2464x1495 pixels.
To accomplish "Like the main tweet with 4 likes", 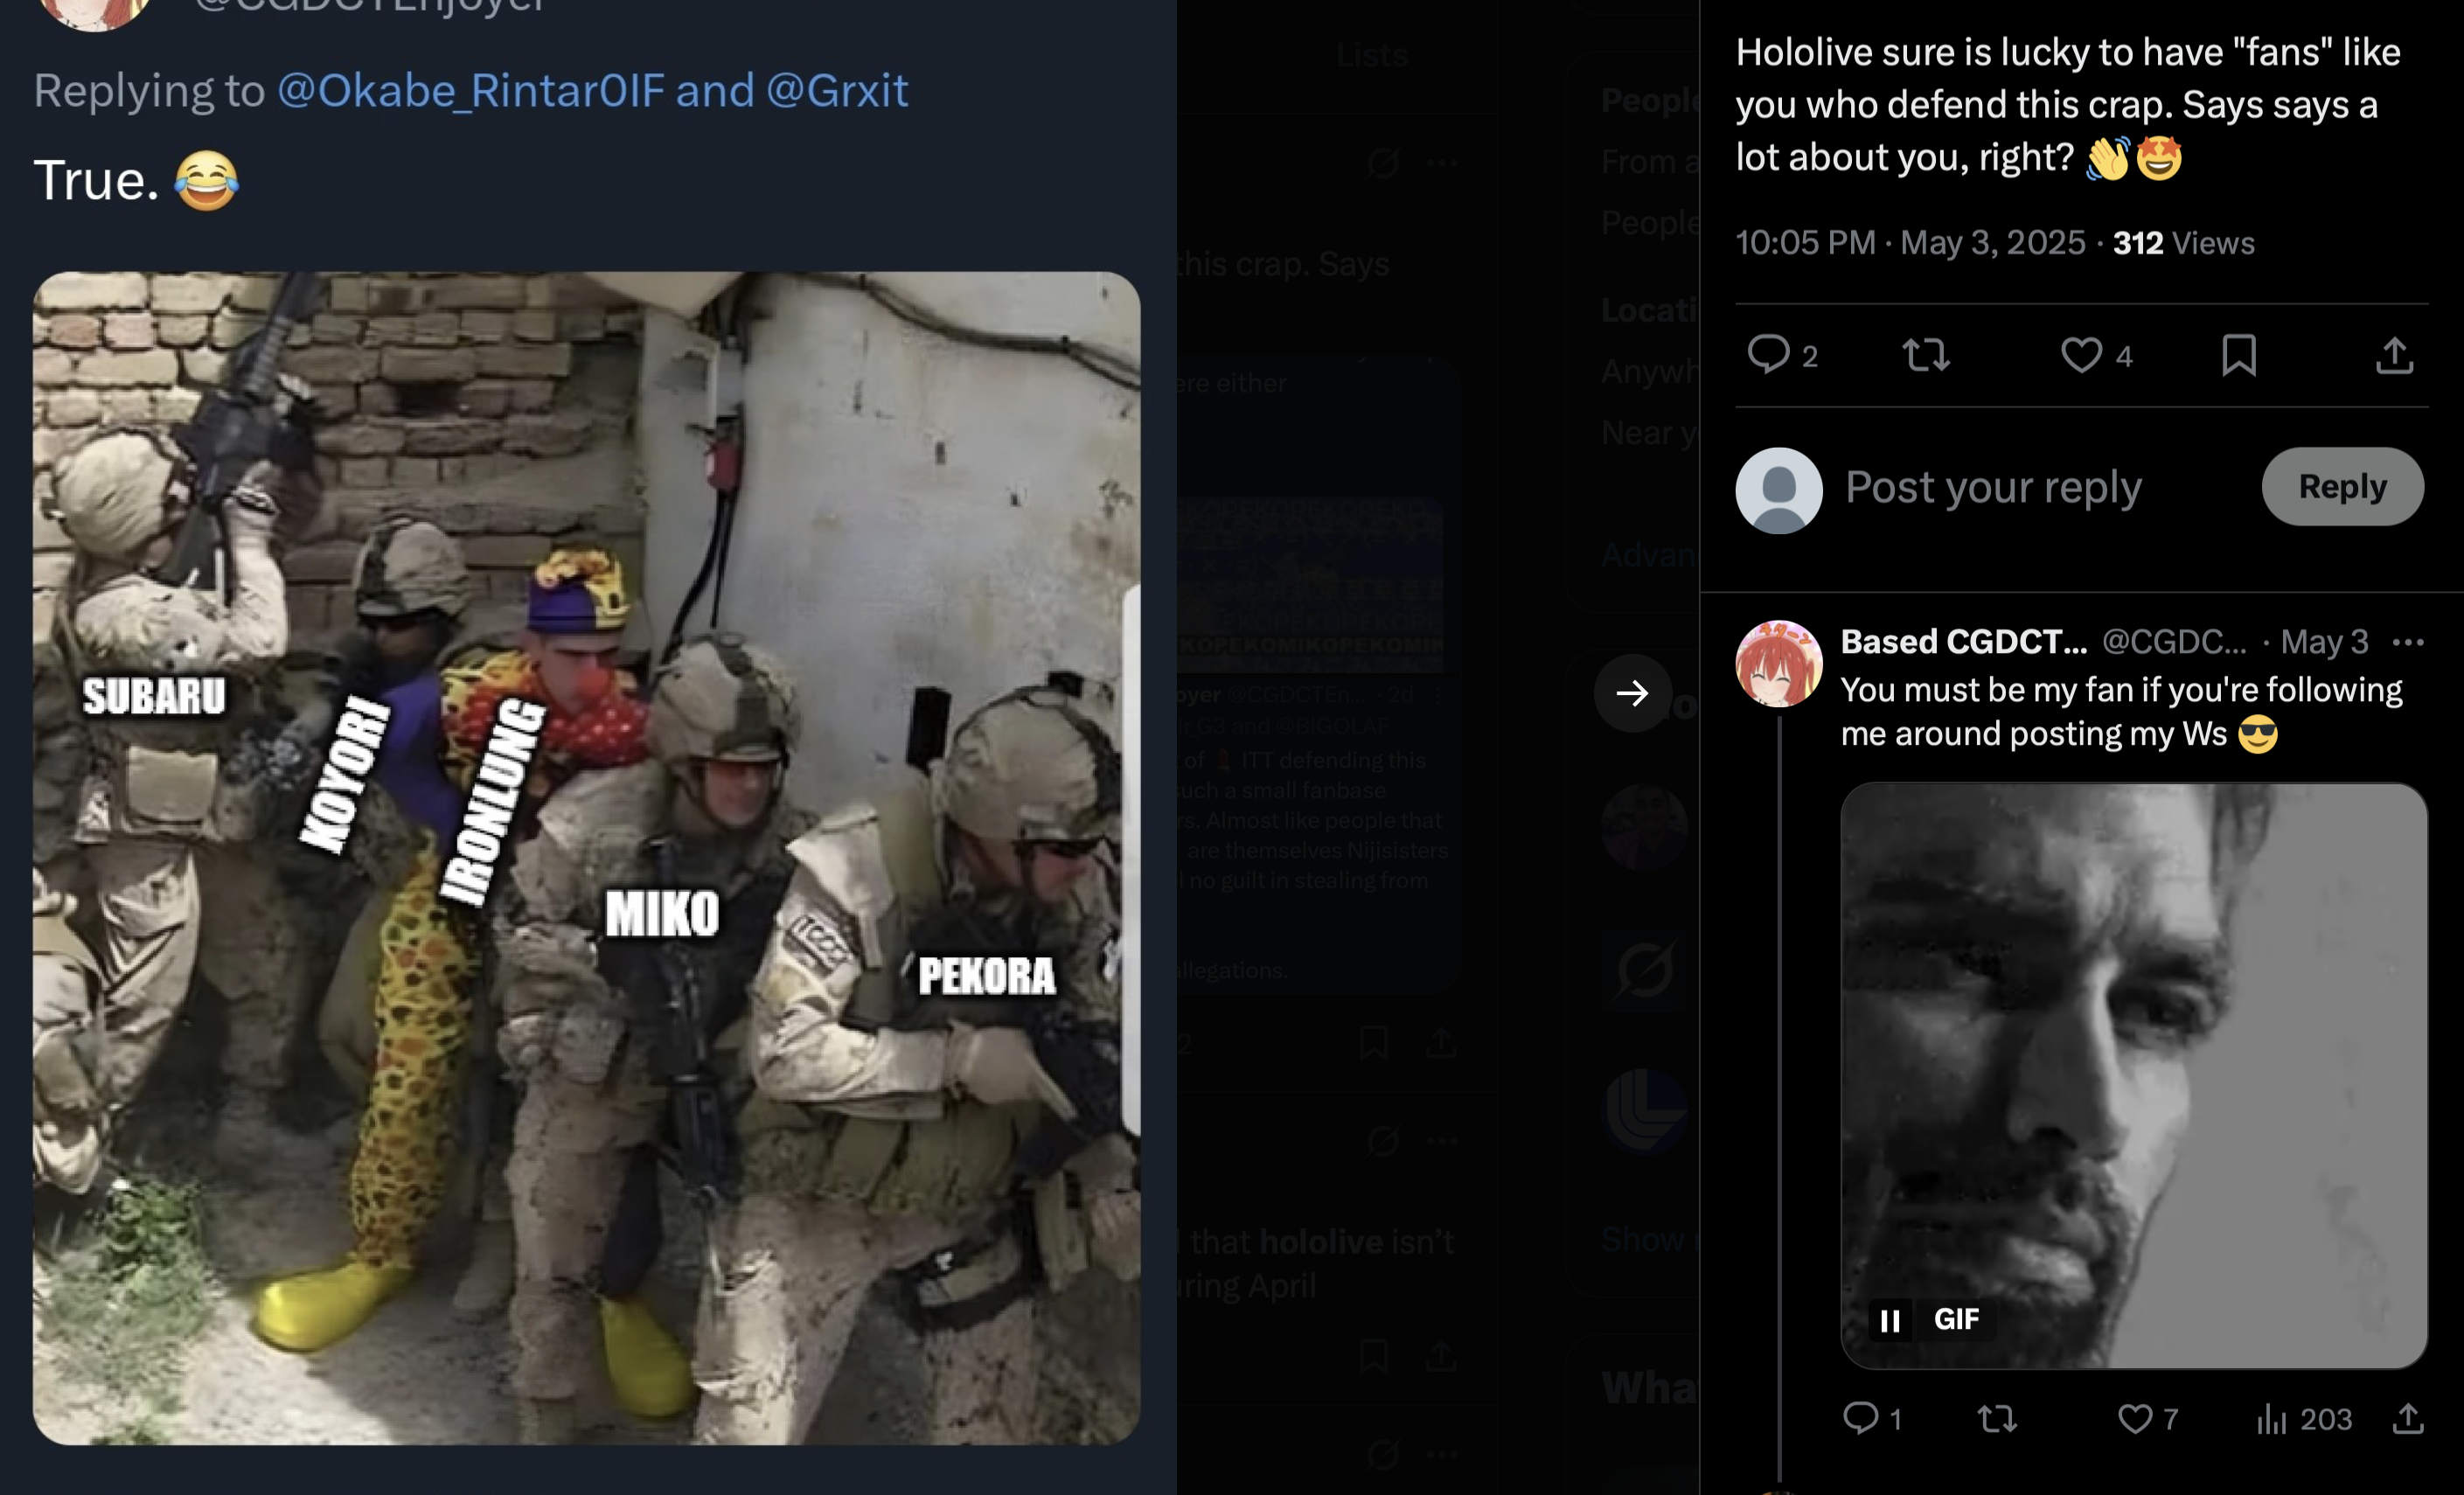I will 2081,355.
